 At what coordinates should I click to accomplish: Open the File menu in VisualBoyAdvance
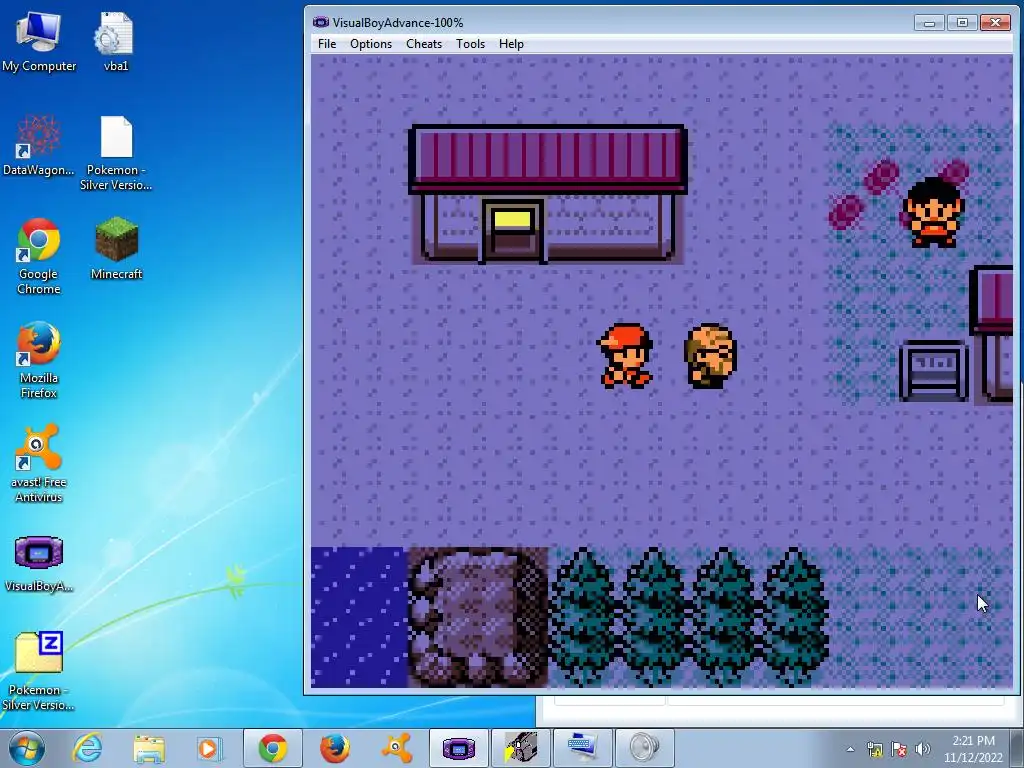[327, 44]
